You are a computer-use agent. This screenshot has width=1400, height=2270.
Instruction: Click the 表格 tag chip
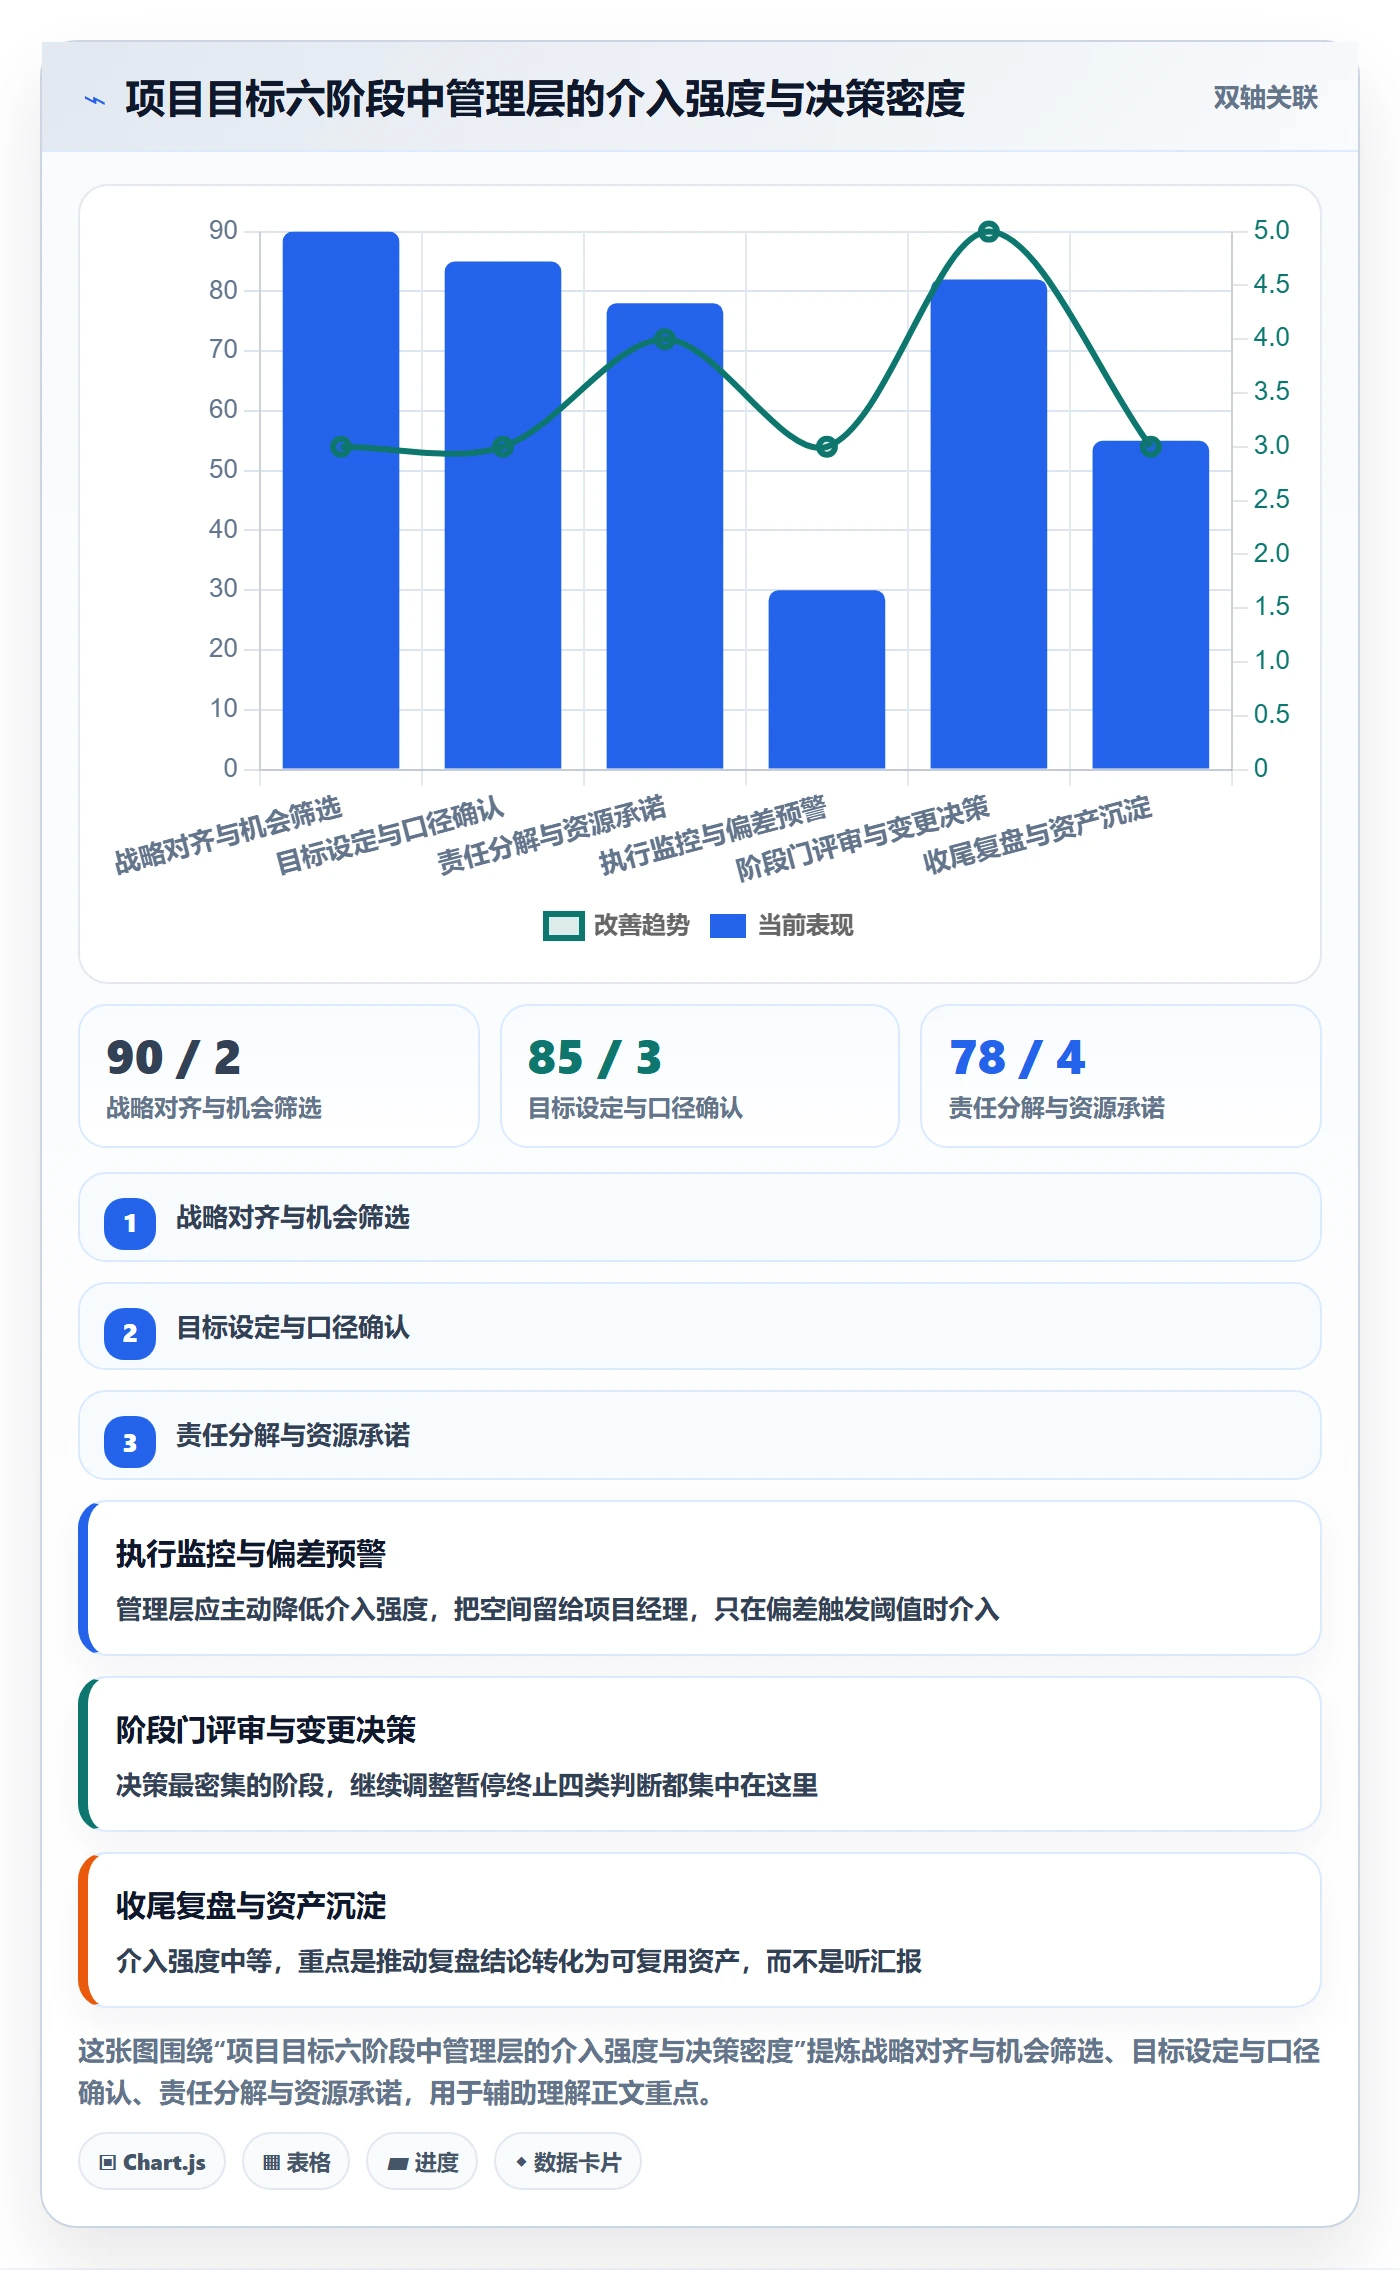(296, 2162)
